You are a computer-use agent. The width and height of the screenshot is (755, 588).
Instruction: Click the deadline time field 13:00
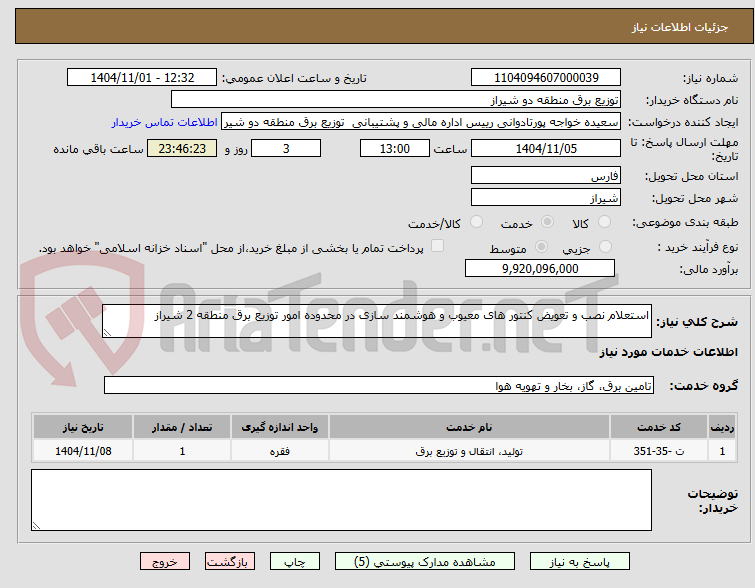click(395, 148)
